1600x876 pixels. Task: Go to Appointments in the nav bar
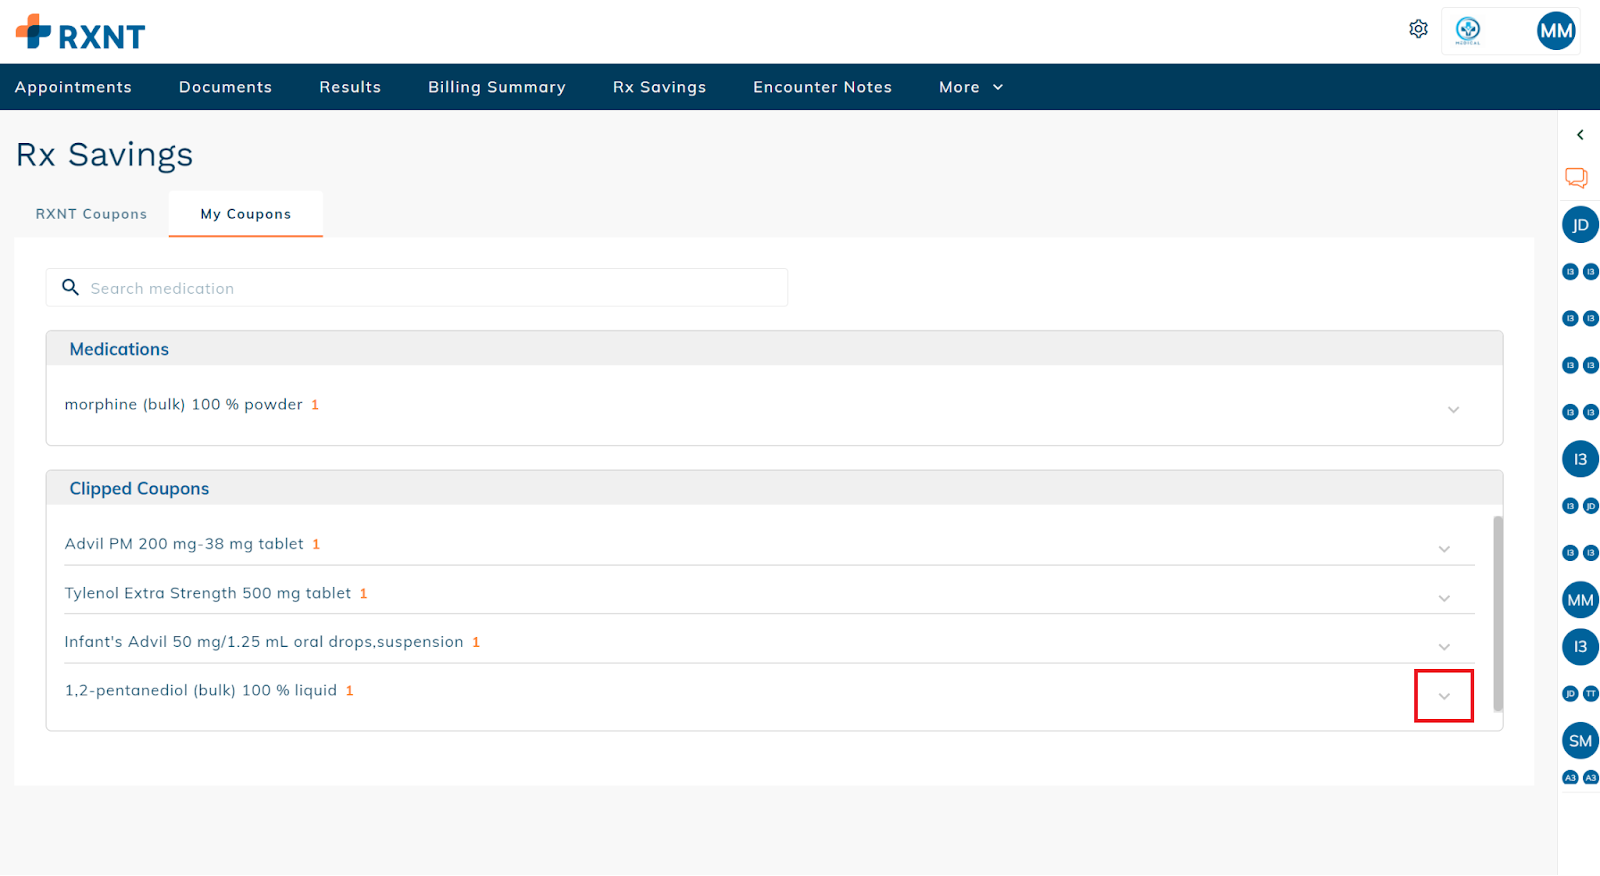[x=73, y=87]
